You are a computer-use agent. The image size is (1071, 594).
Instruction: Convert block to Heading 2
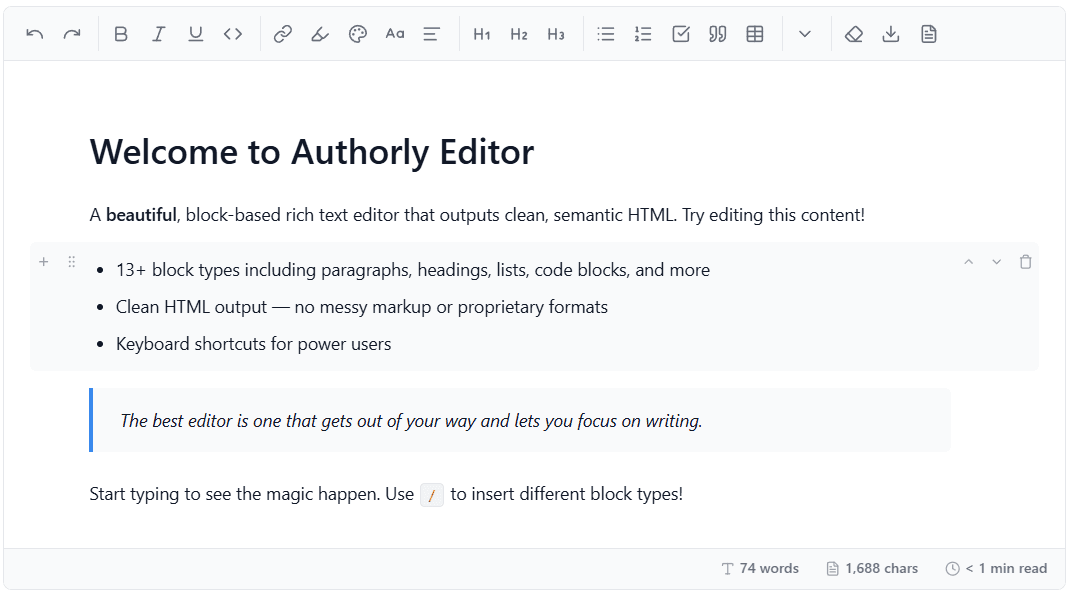click(518, 34)
